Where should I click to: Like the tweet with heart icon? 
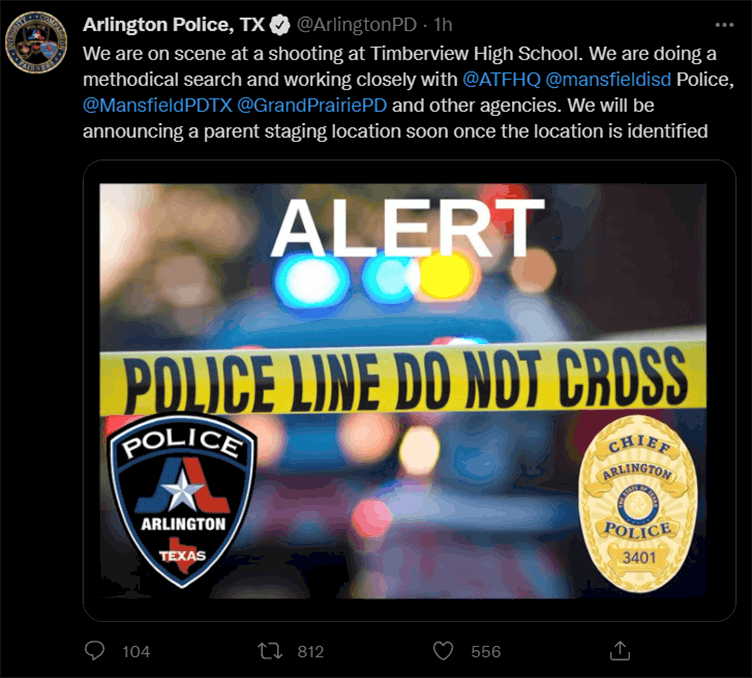443,651
